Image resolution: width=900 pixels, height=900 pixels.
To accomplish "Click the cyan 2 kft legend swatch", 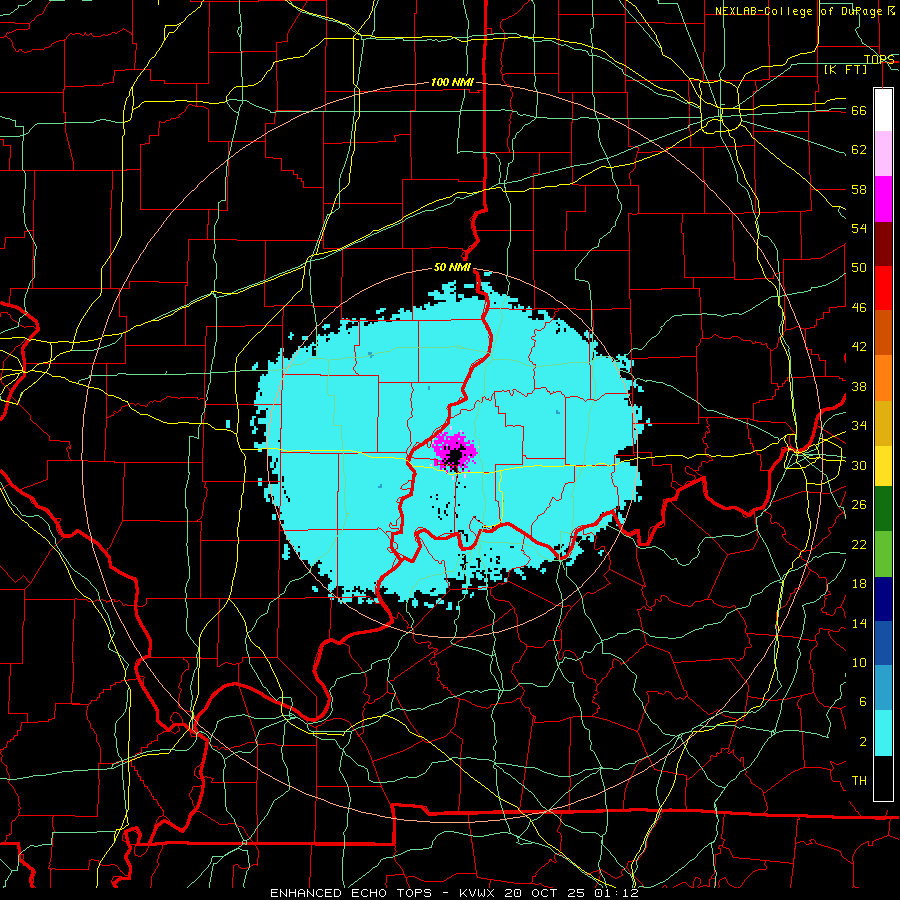I will [x=883, y=733].
